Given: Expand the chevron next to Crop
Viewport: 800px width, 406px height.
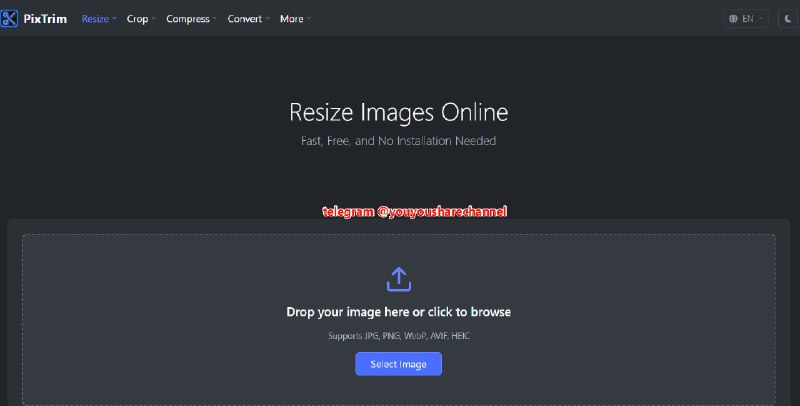Looking at the screenshot, I should tap(153, 19).
